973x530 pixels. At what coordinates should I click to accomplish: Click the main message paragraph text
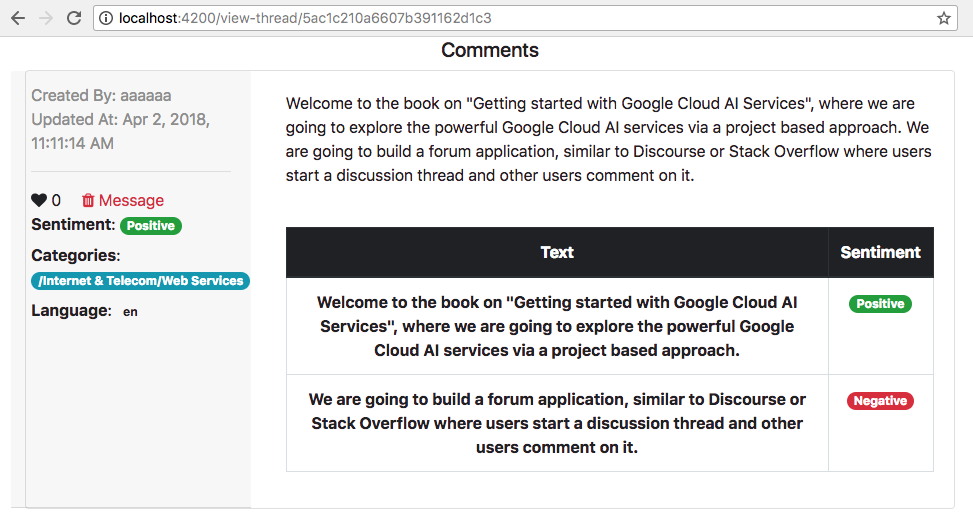(609, 139)
